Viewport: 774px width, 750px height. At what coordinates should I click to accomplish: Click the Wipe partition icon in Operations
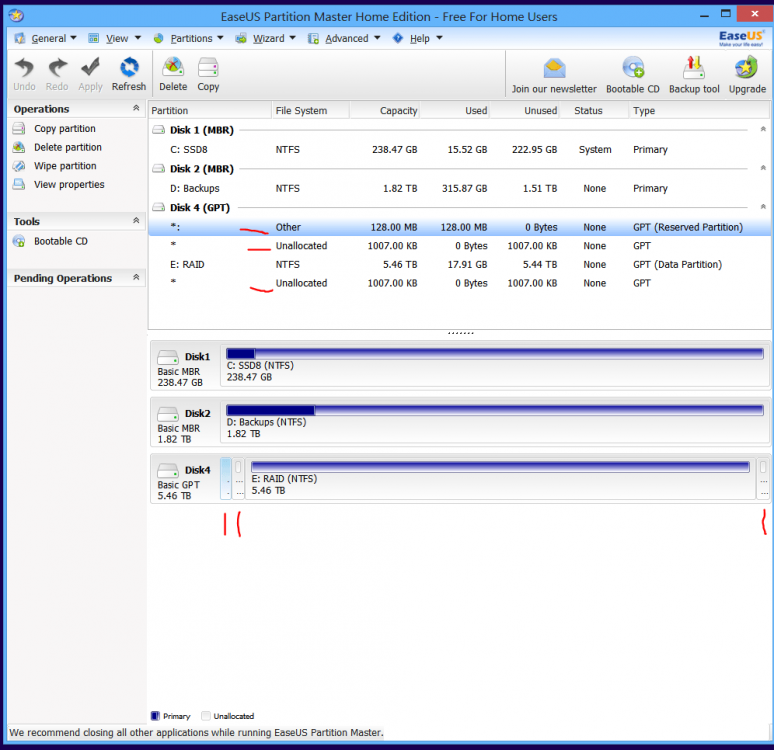click(19, 166)
